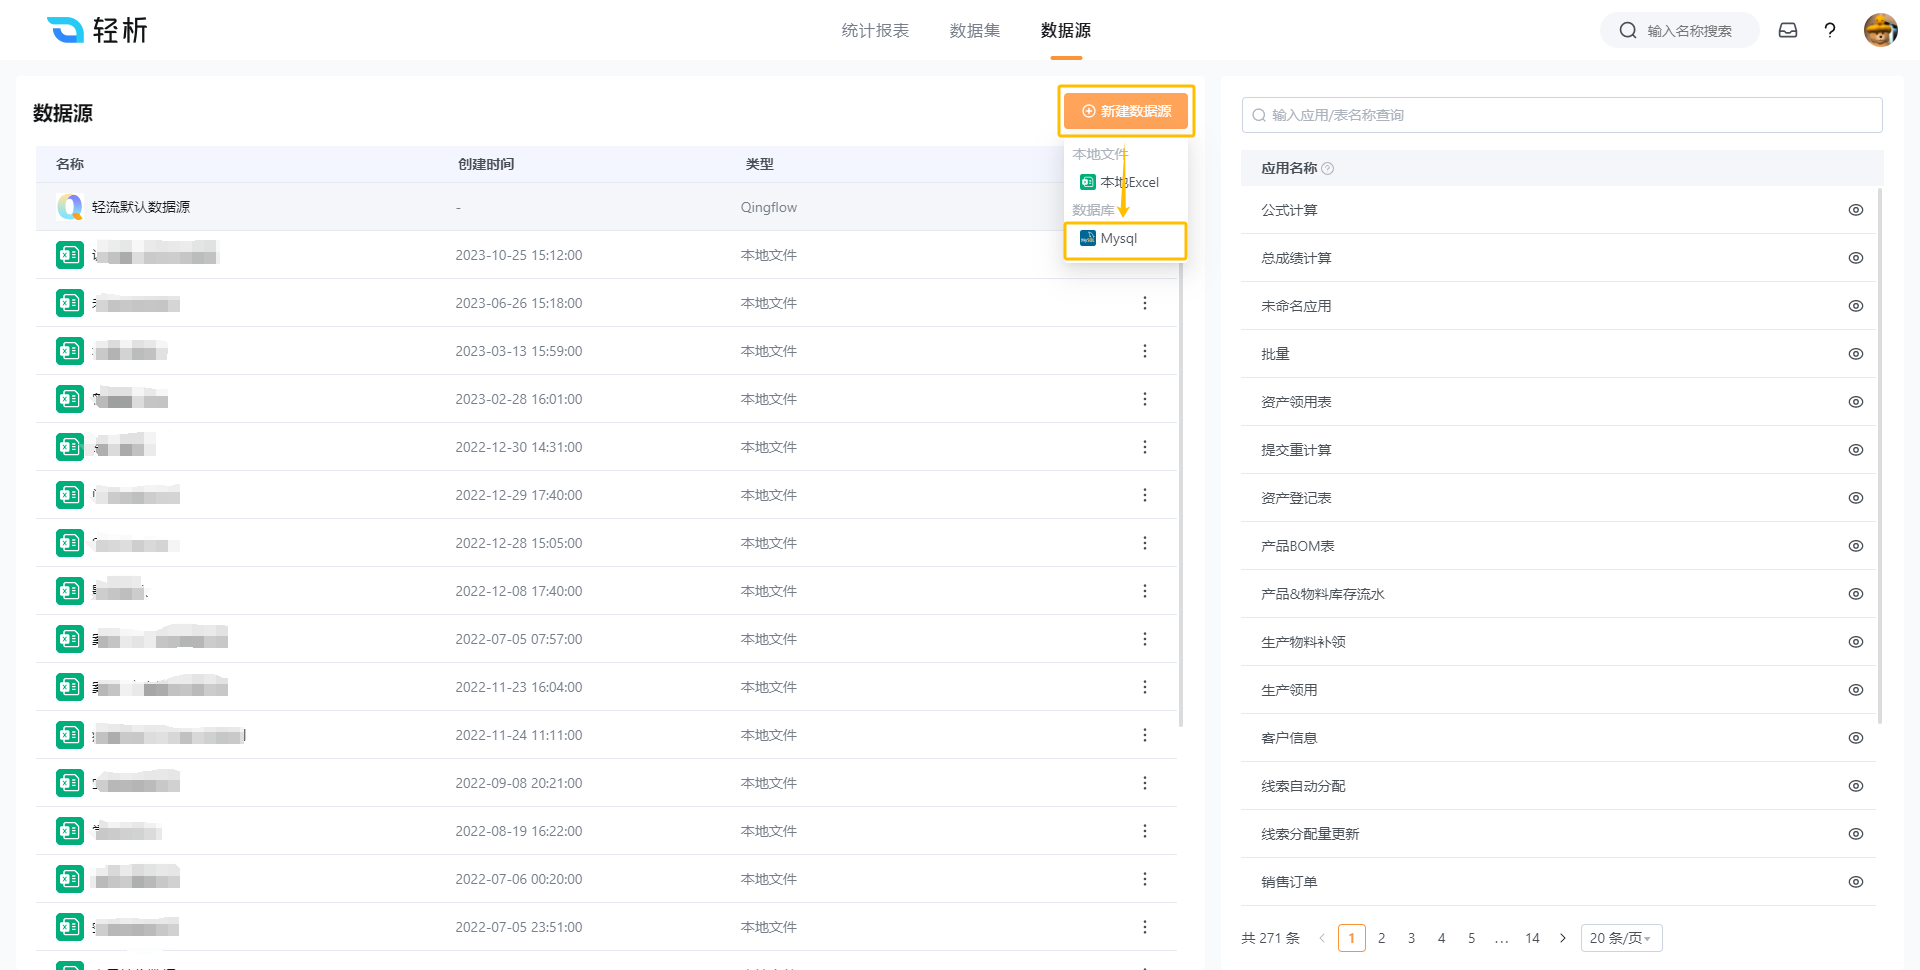Toggle preview eye for 提交重计算
Screen dimensions: 1920x970
point(1856,450)
